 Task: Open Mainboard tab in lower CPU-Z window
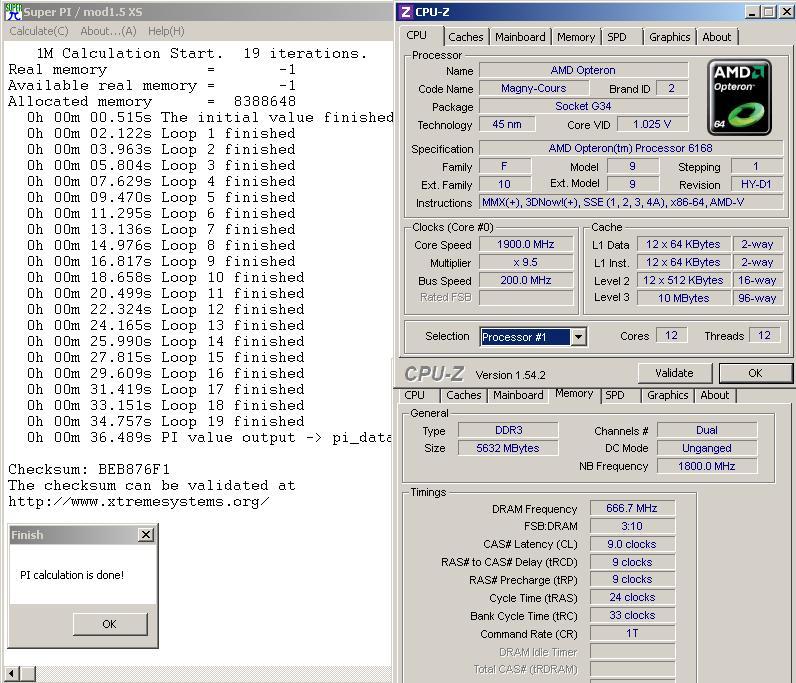pyautogui.click(x=518, y=395)
